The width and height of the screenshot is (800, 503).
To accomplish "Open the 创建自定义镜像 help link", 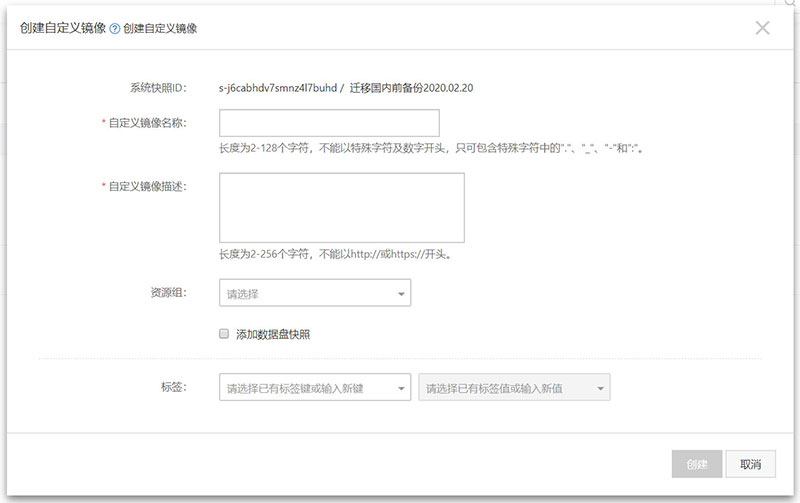I will pos(160,29).
